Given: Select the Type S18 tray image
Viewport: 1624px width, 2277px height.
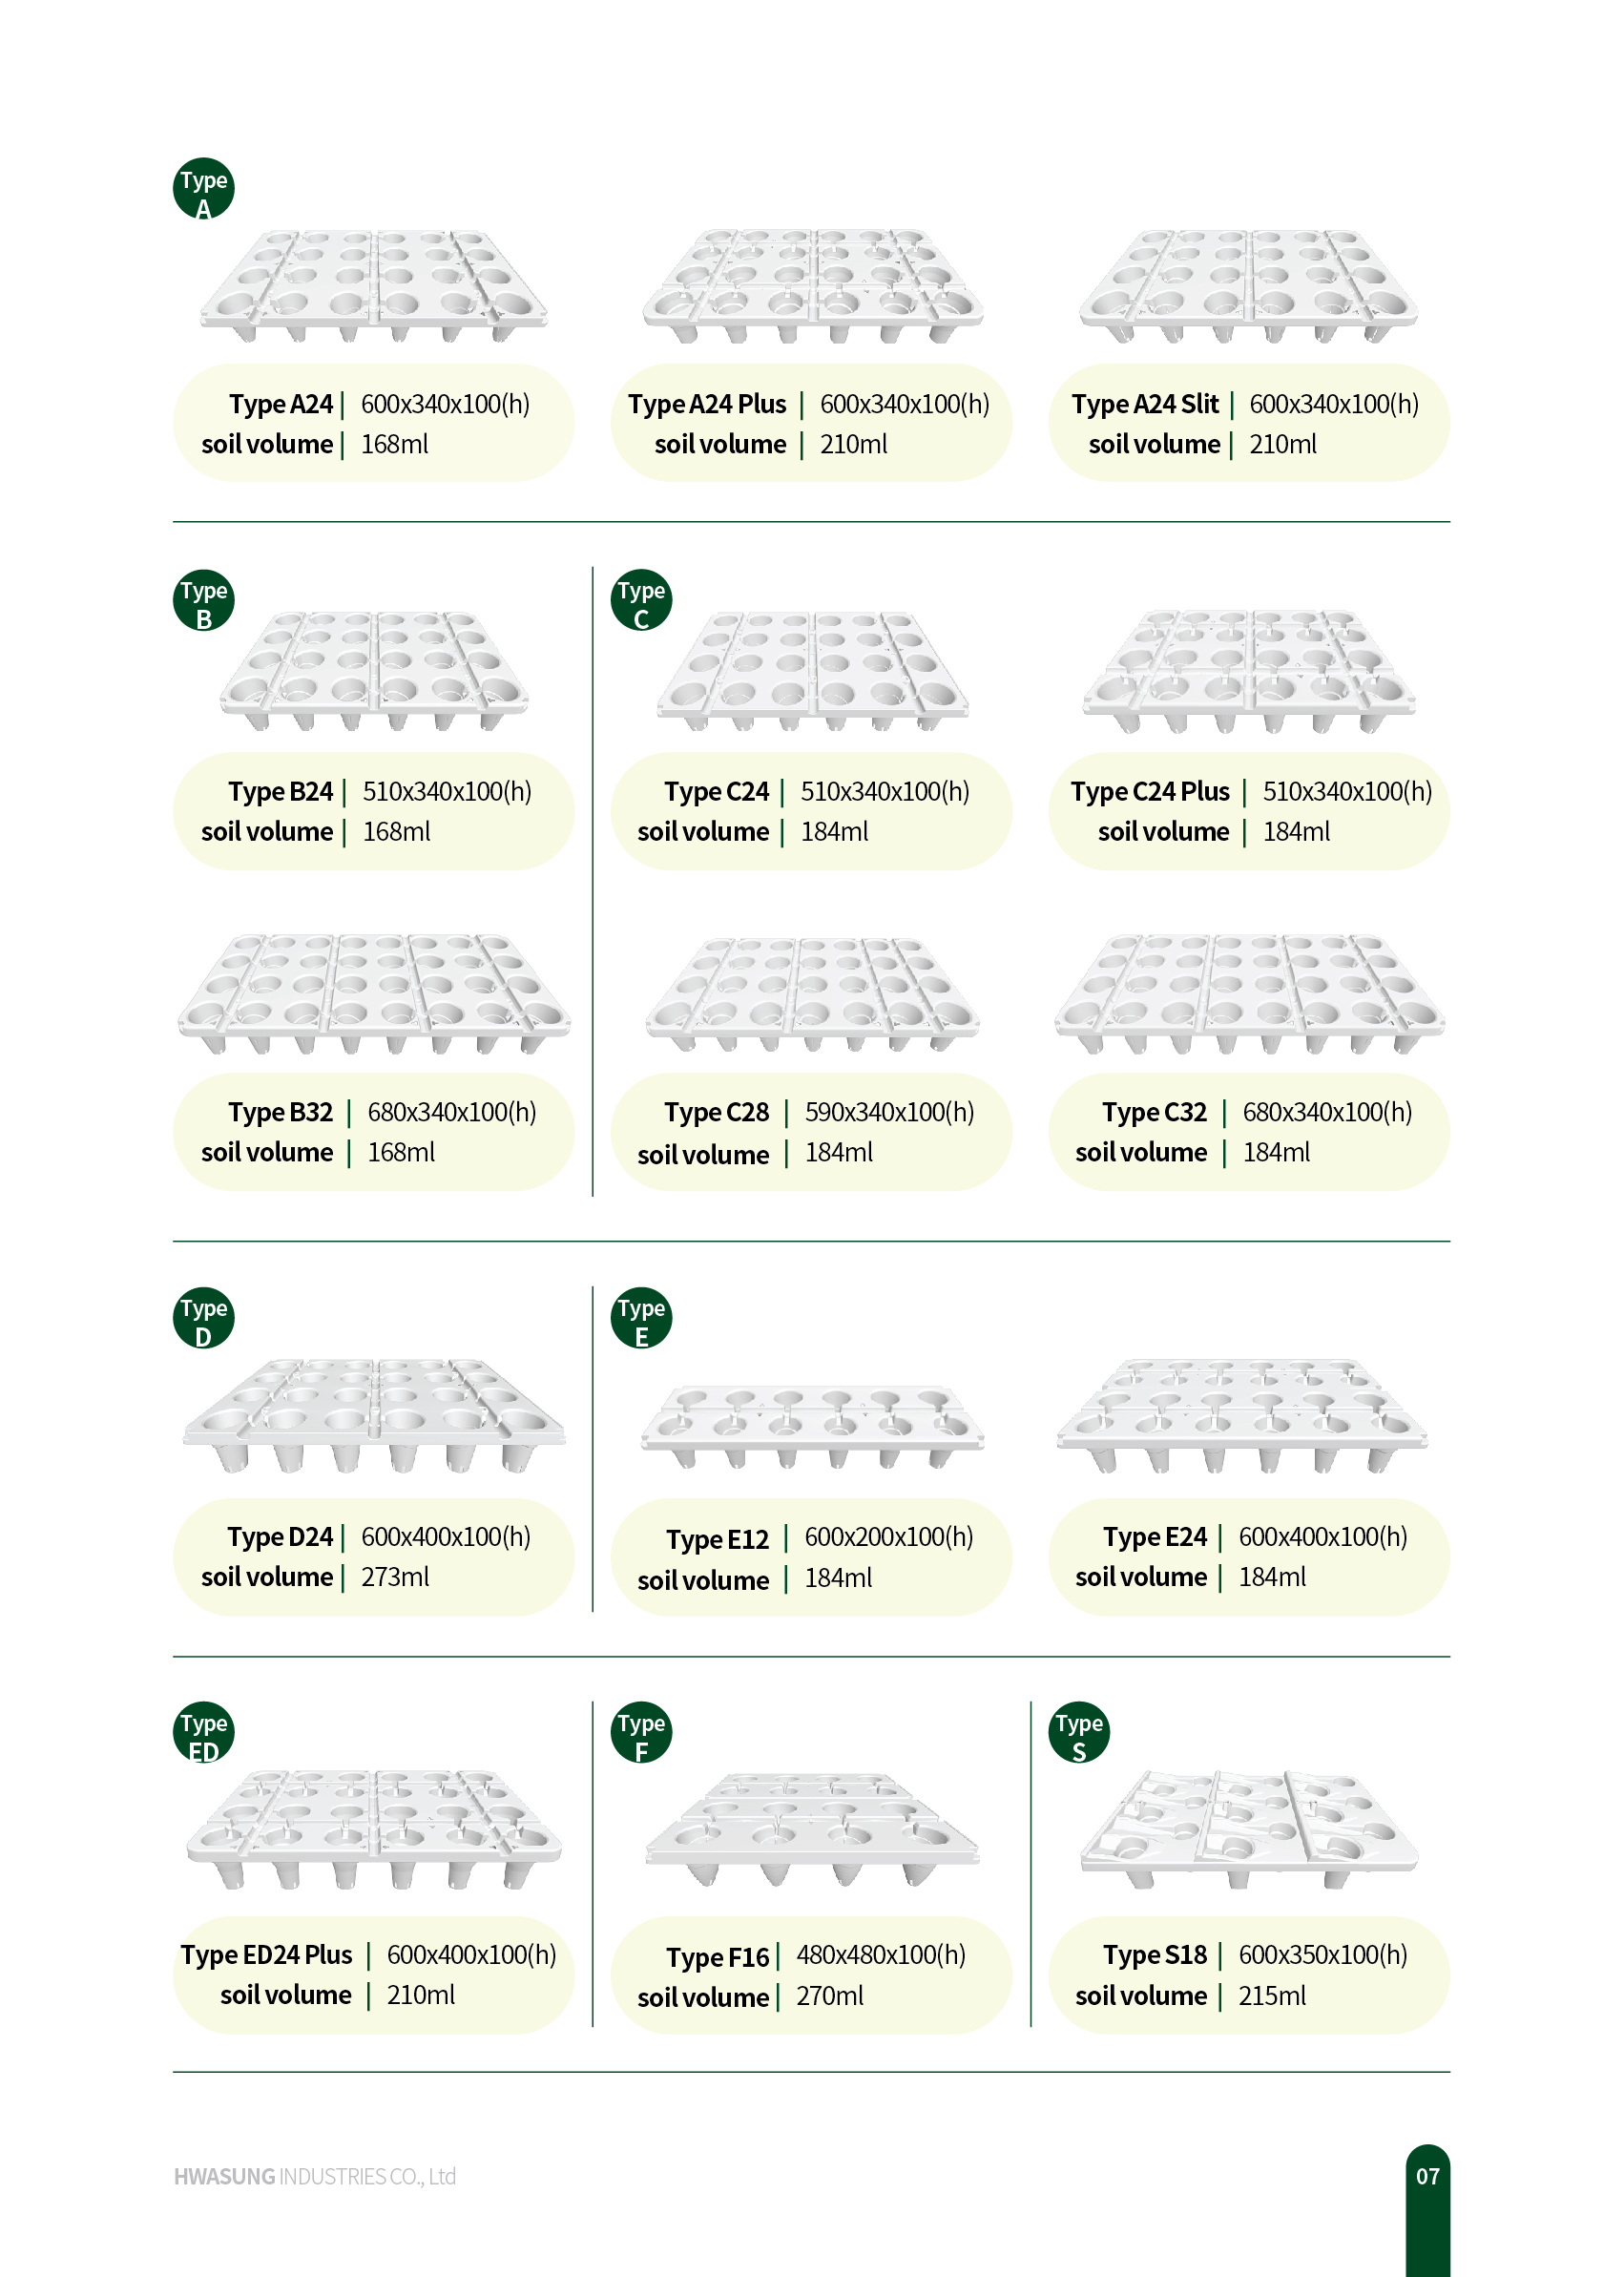Looking at the screenshot, I should [1248, 1828].
